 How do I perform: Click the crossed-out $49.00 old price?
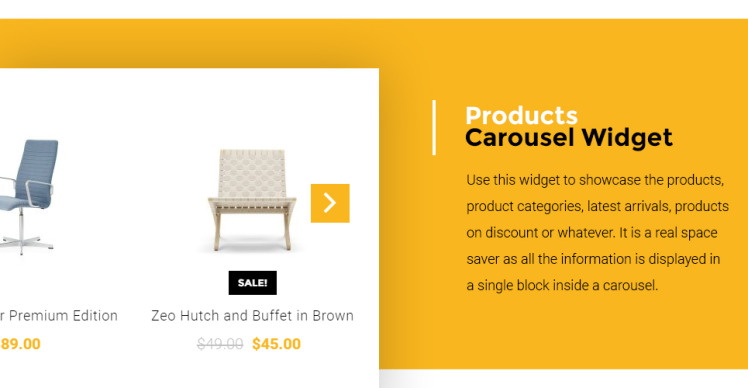[x=220, y=344]
